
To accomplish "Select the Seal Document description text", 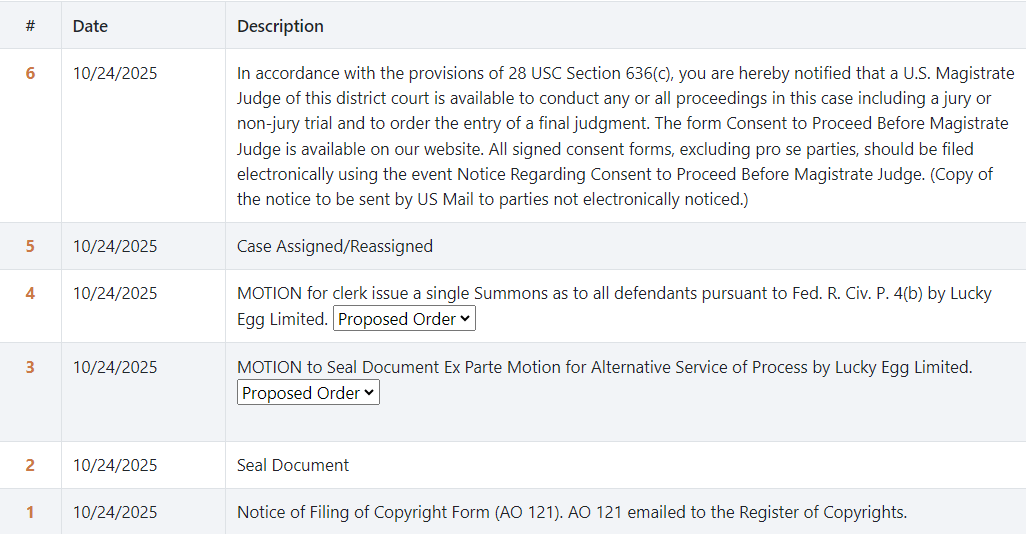I will tap(293, 465).
